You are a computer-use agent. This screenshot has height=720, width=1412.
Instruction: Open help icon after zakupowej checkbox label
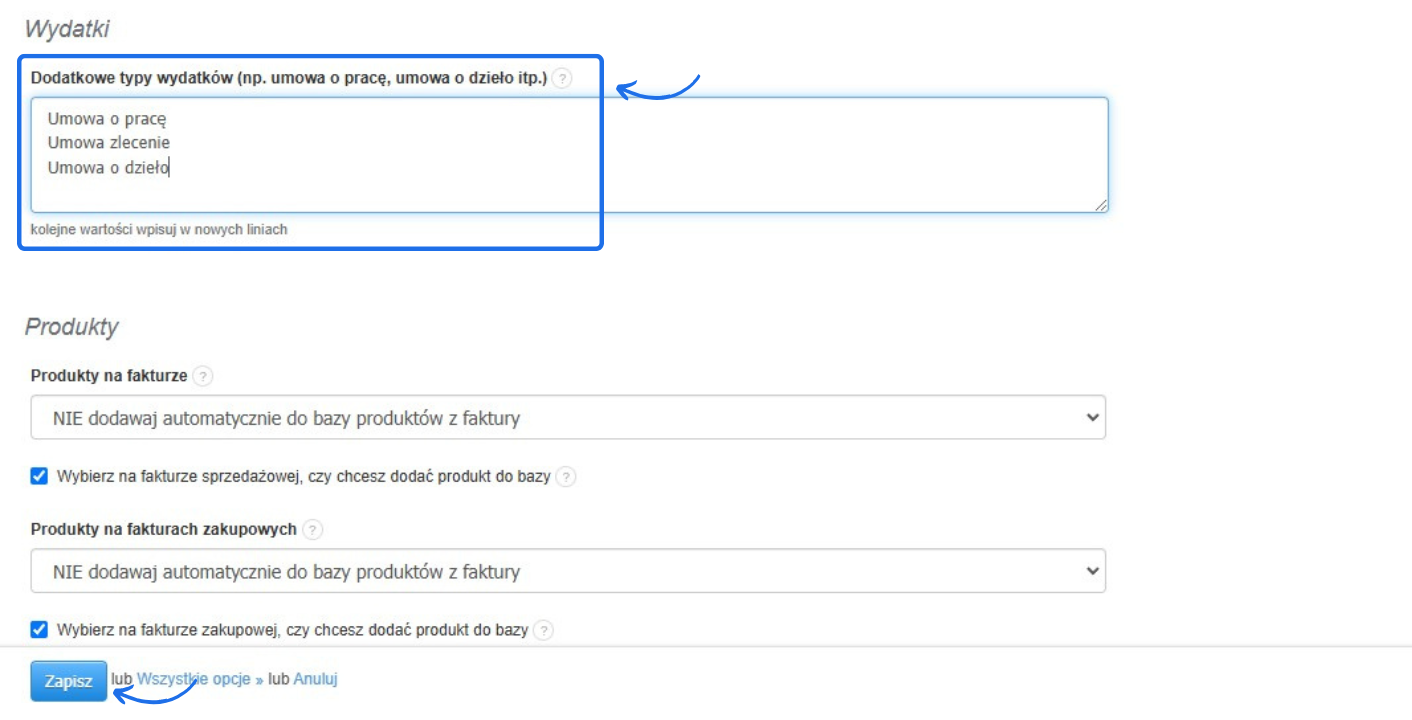[543, 630]
